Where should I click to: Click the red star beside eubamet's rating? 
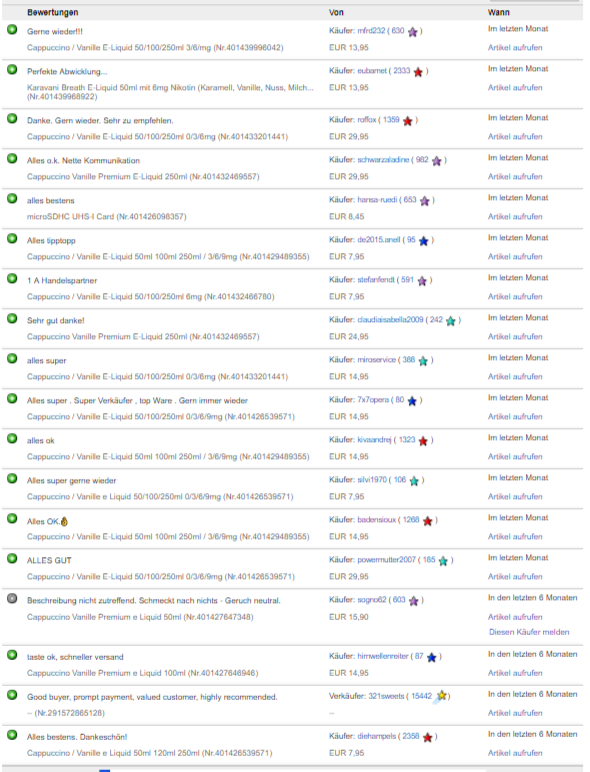click(418, 72)
